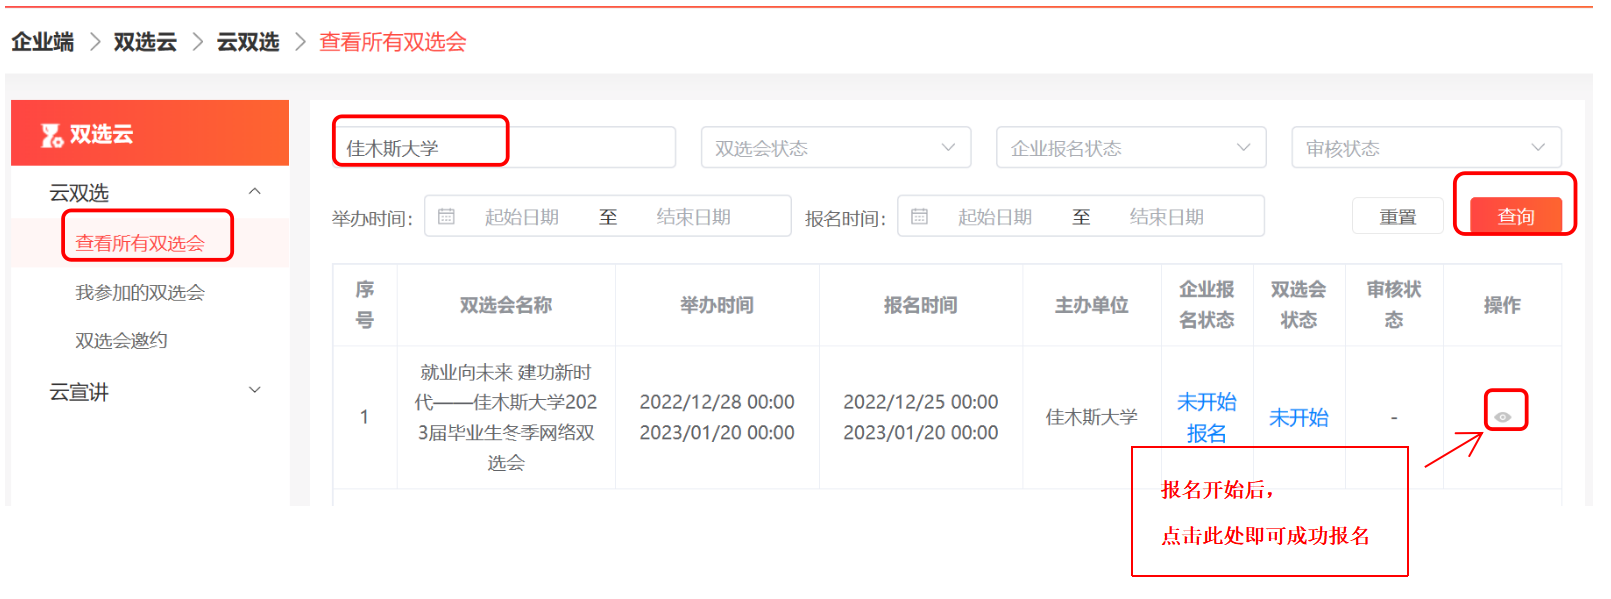Click 佳木斯大学 in 主办单位 column
The width and height of the screenshot is (1611, 599).
1092,417
